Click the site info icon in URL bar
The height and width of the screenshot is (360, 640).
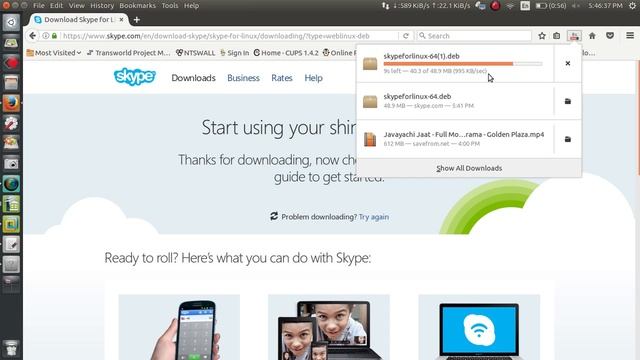46,36
